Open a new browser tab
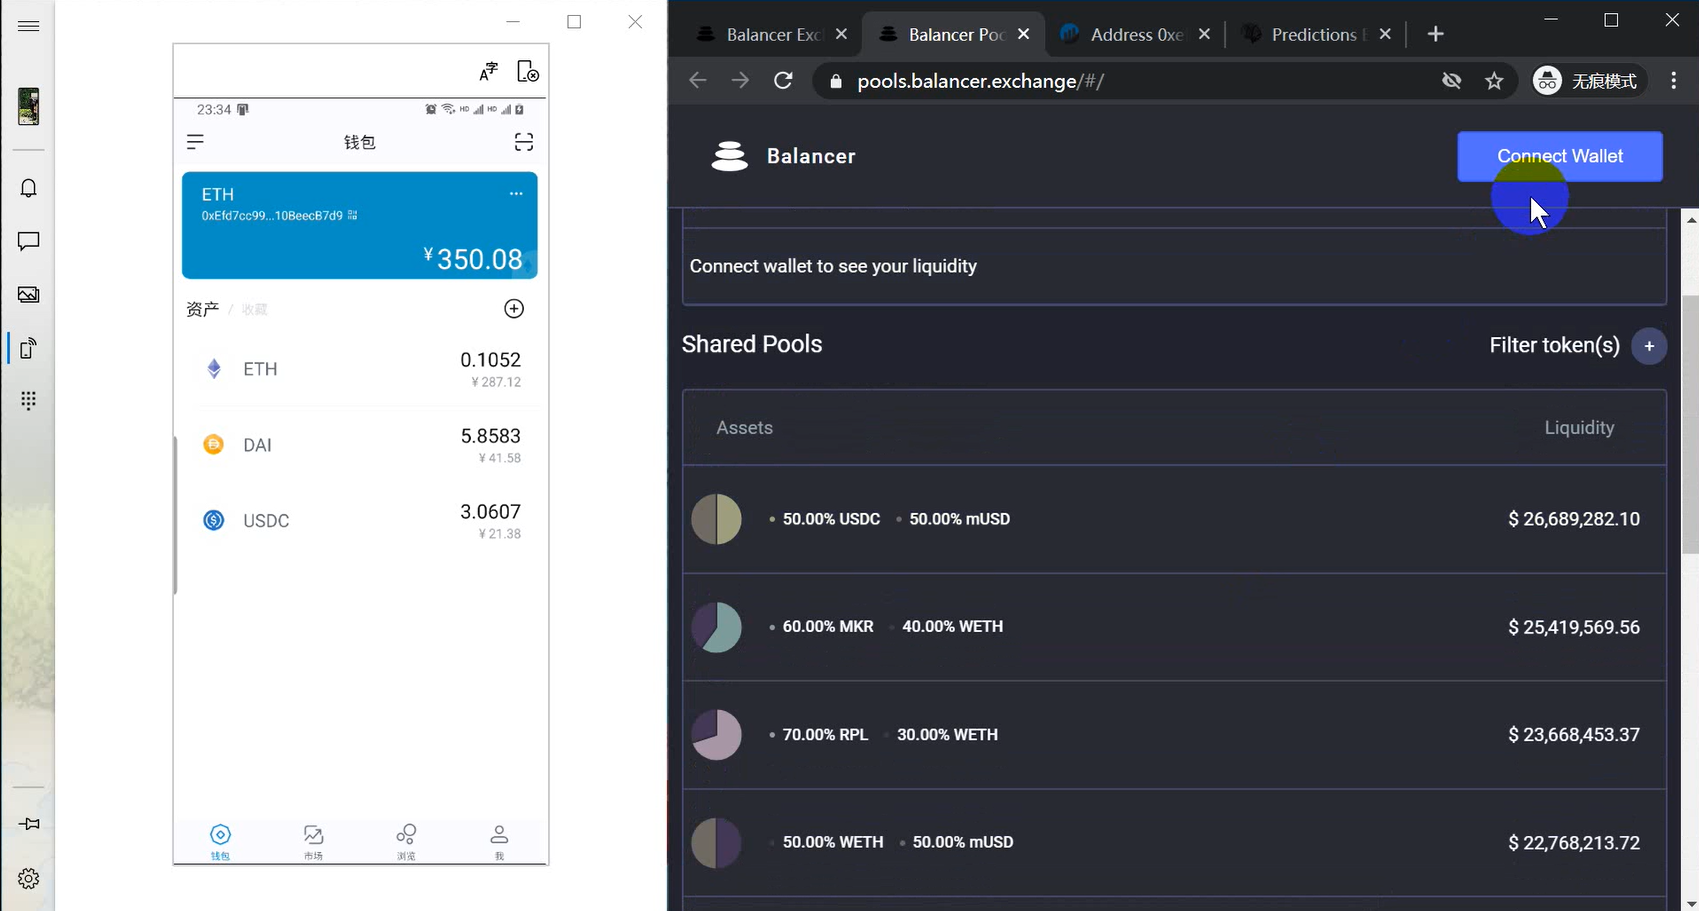Viewport: 1699px width, 911px height. 1436,34
